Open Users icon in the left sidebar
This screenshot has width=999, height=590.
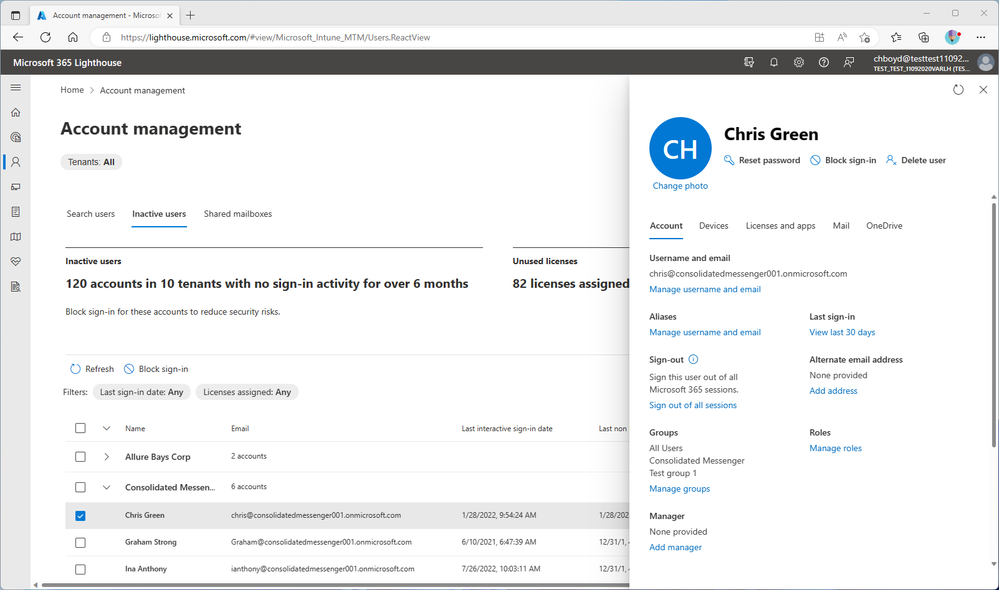(16, 162)
